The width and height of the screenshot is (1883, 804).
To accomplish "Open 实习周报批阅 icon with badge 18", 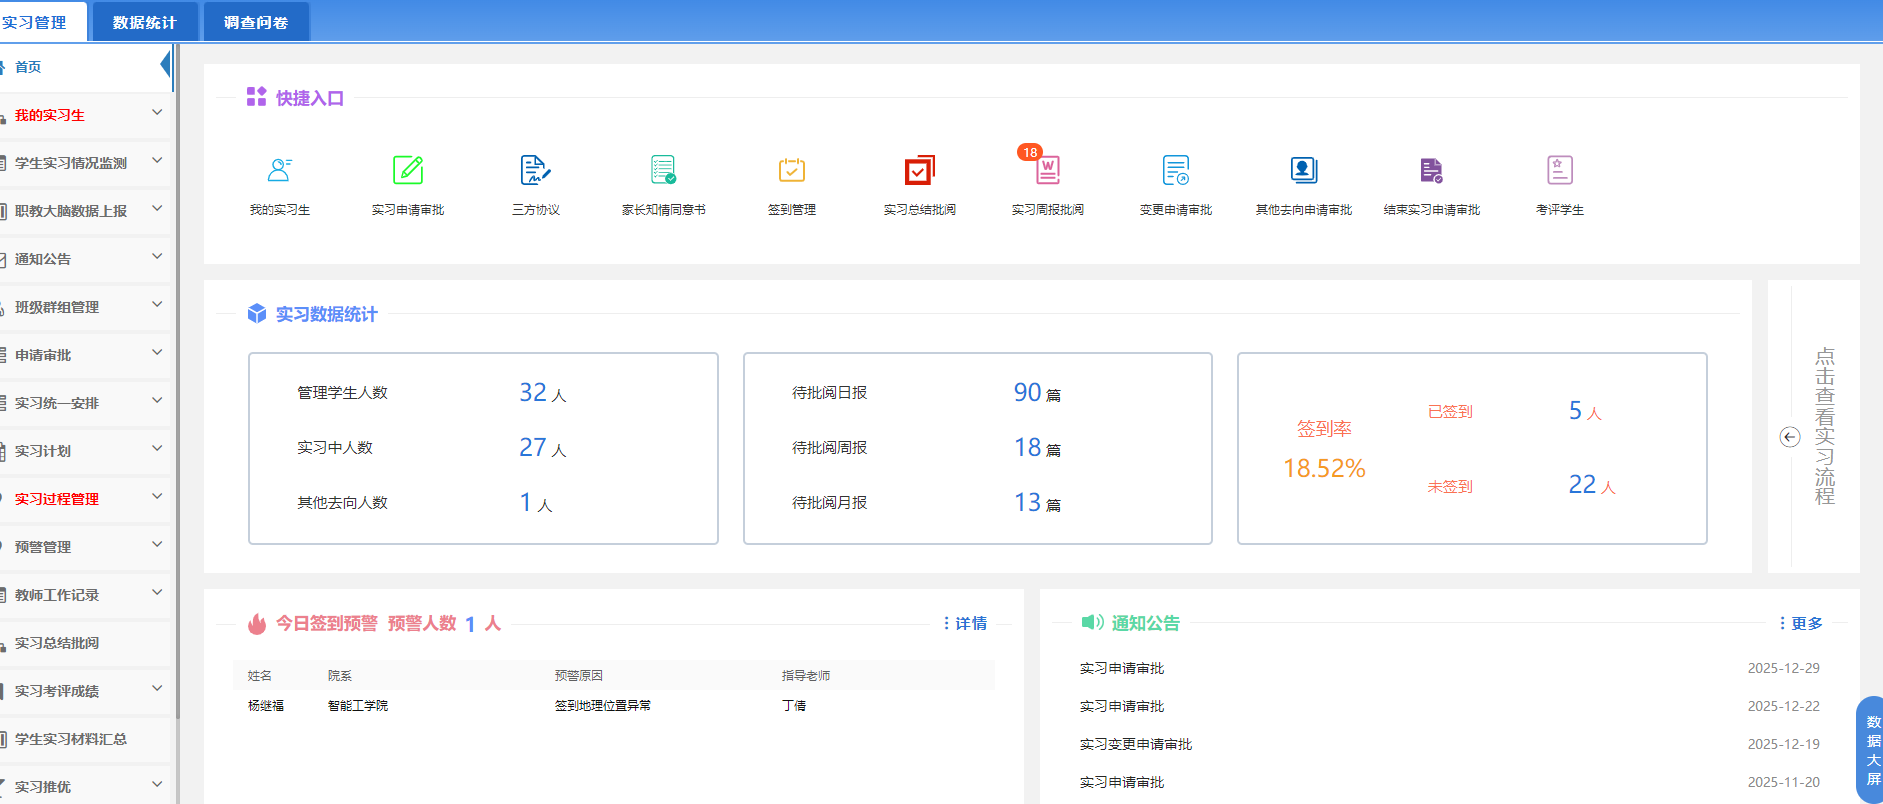I will pos(1047,171).
